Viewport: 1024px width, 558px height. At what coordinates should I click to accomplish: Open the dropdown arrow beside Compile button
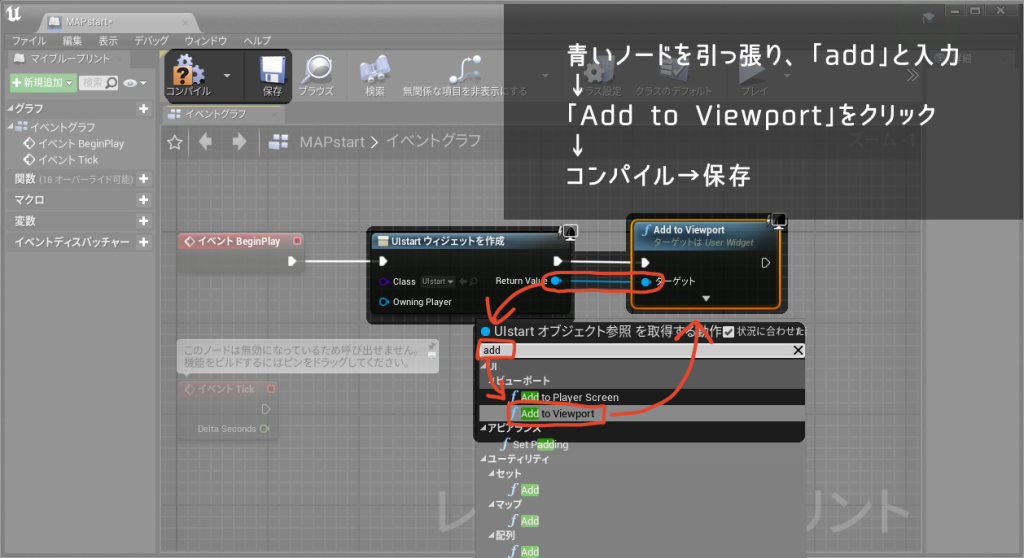228,75
